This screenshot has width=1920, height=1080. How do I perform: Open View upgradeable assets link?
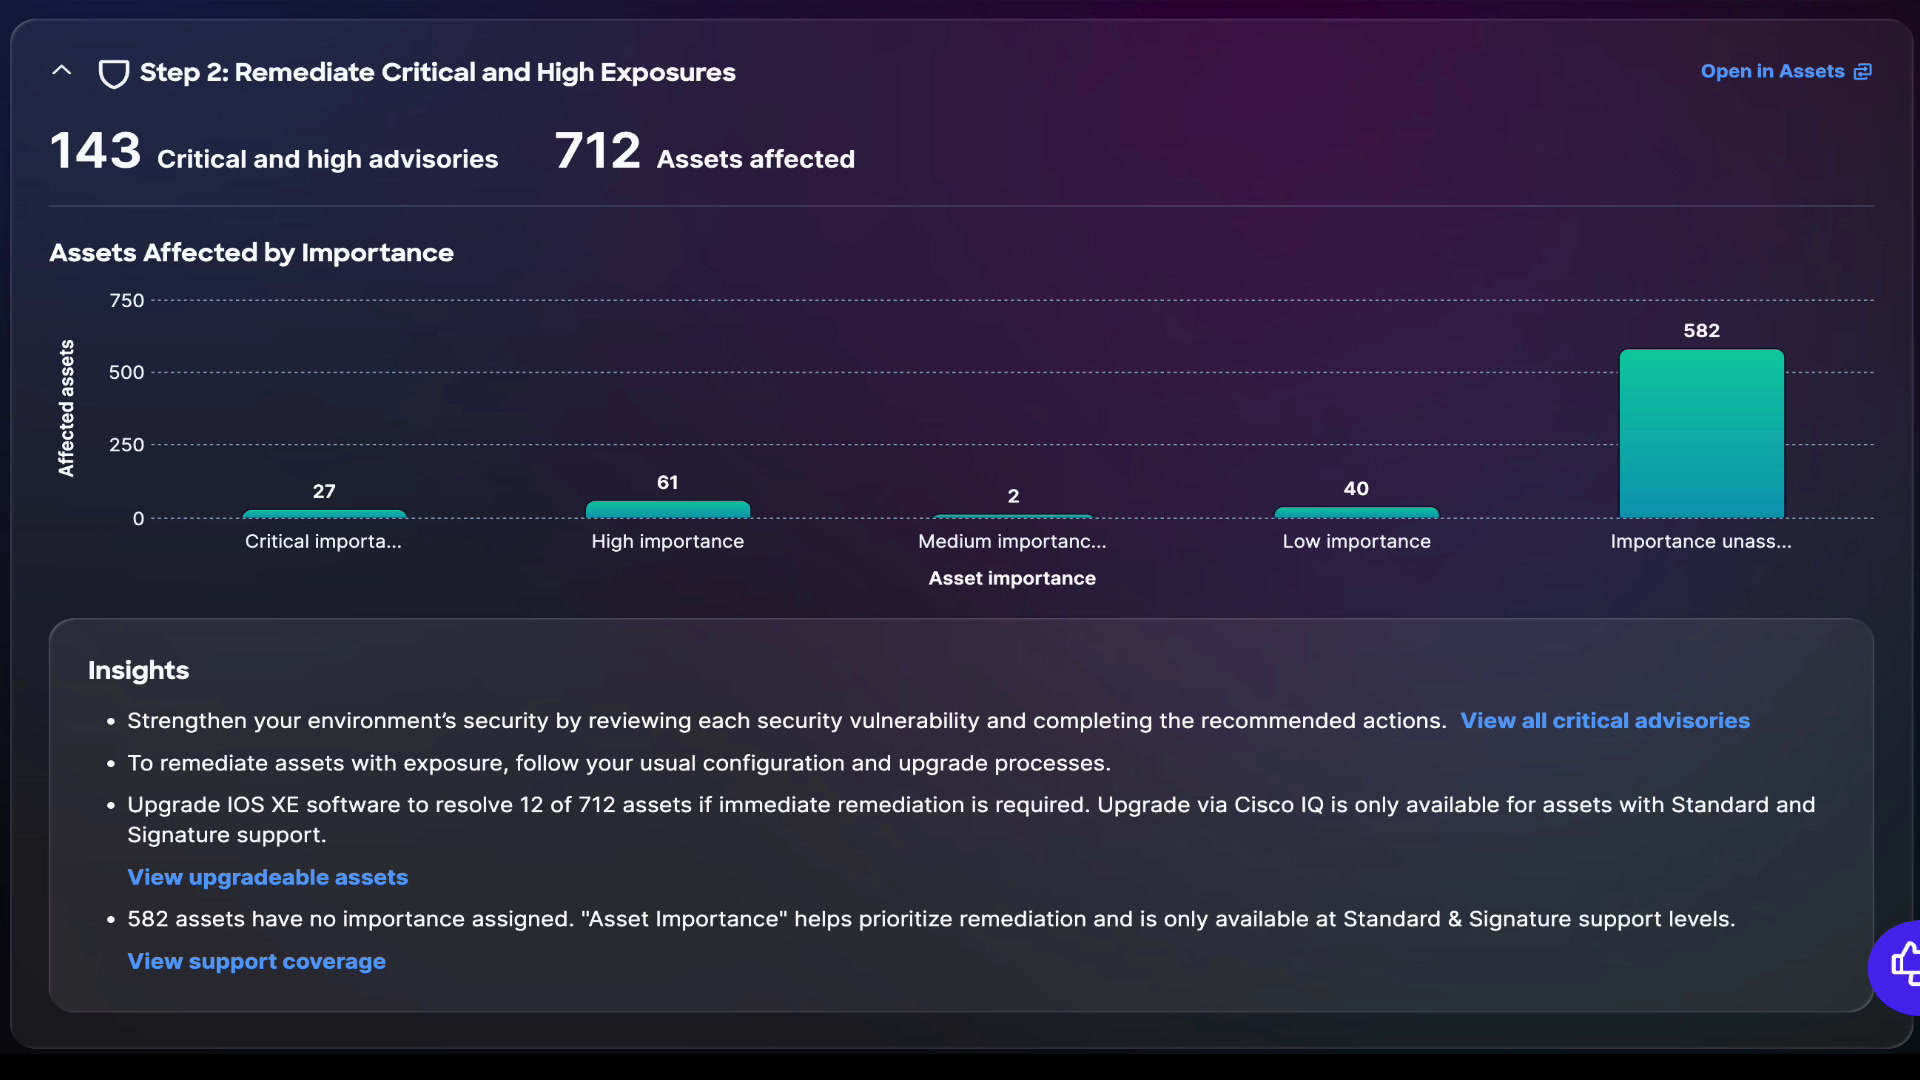267,877
